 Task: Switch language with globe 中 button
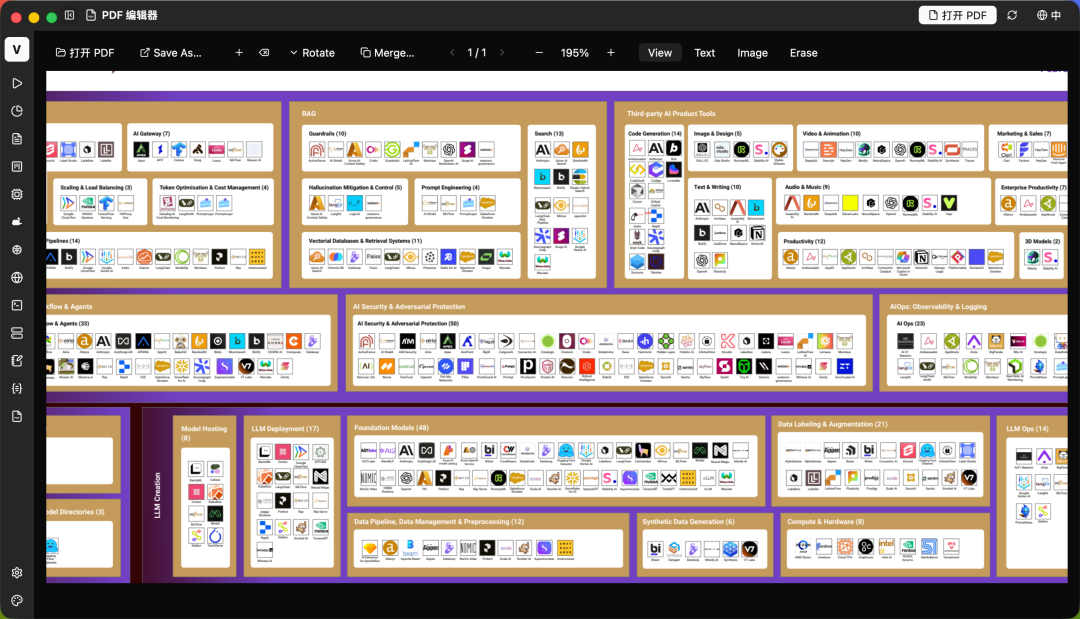pyautogui.click(x=1049, y=15)
